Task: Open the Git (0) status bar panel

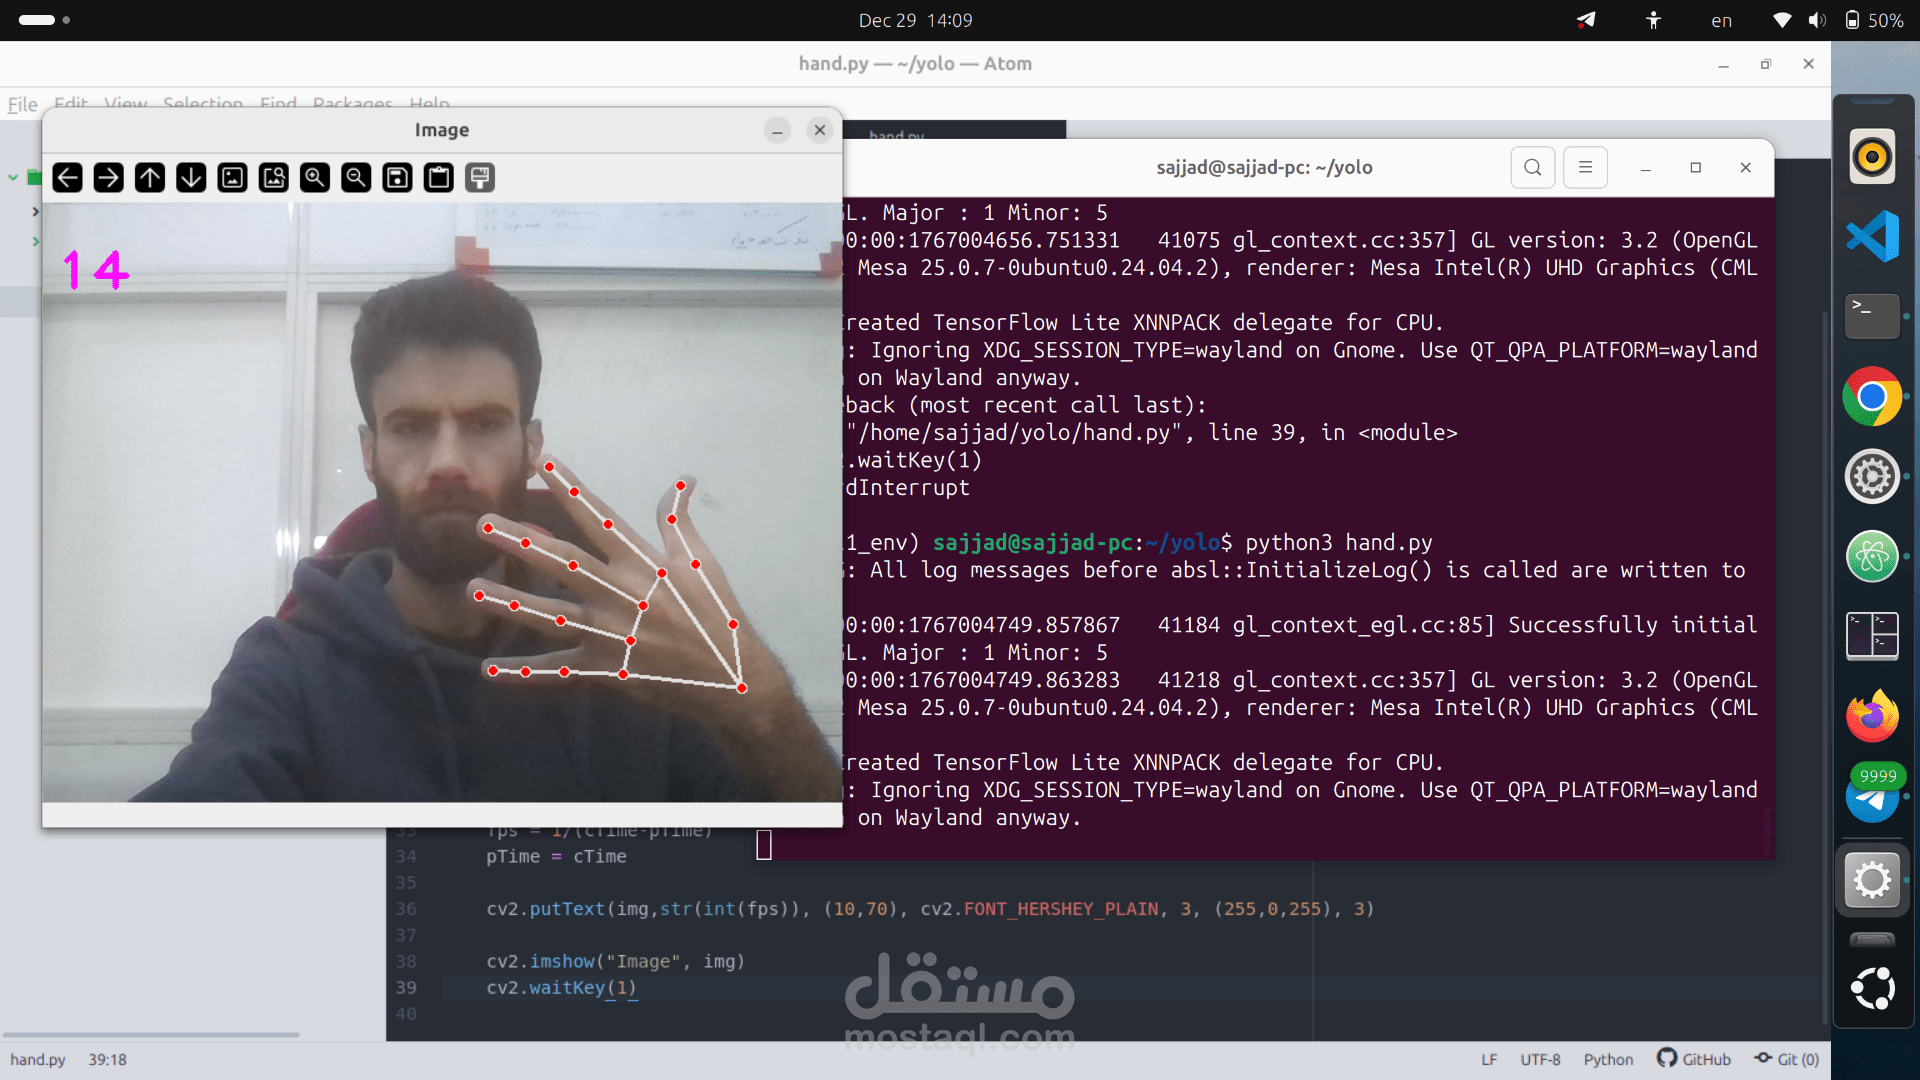Action: (x=1787, y=1059)
